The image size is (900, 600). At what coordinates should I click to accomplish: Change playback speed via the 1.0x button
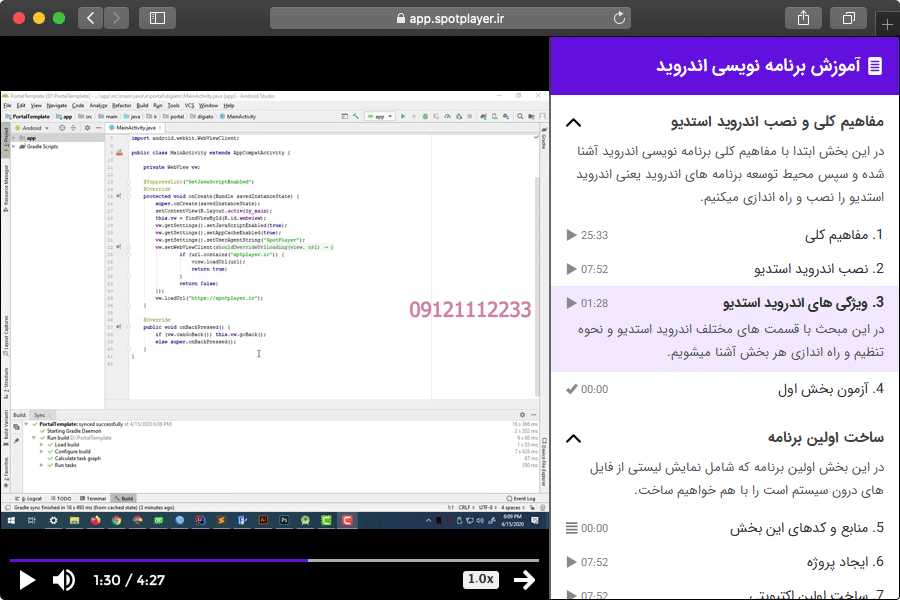coord(481,580)
